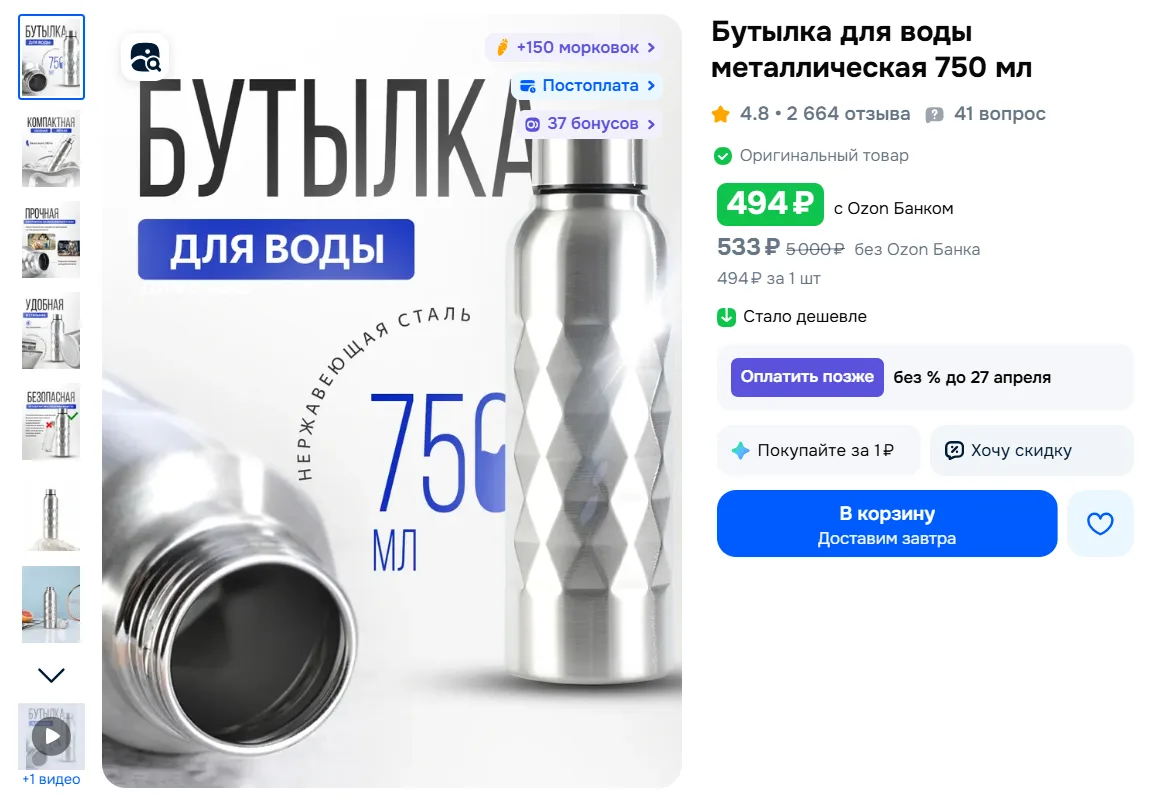Click the green 494 ₽ Ozon Bank price

coord(770,204)
